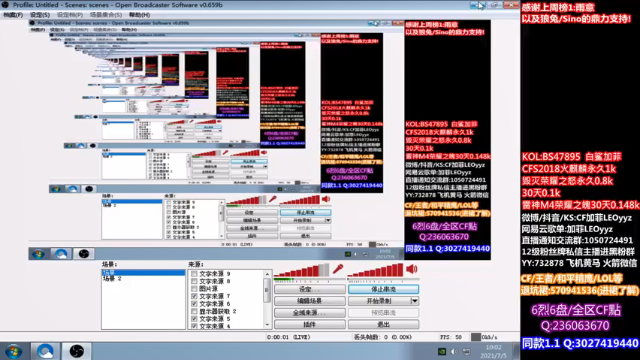Uncheck the 文字来源 5 source checkbox
This screenshot has width=640, height=360.
coord(194,319)
